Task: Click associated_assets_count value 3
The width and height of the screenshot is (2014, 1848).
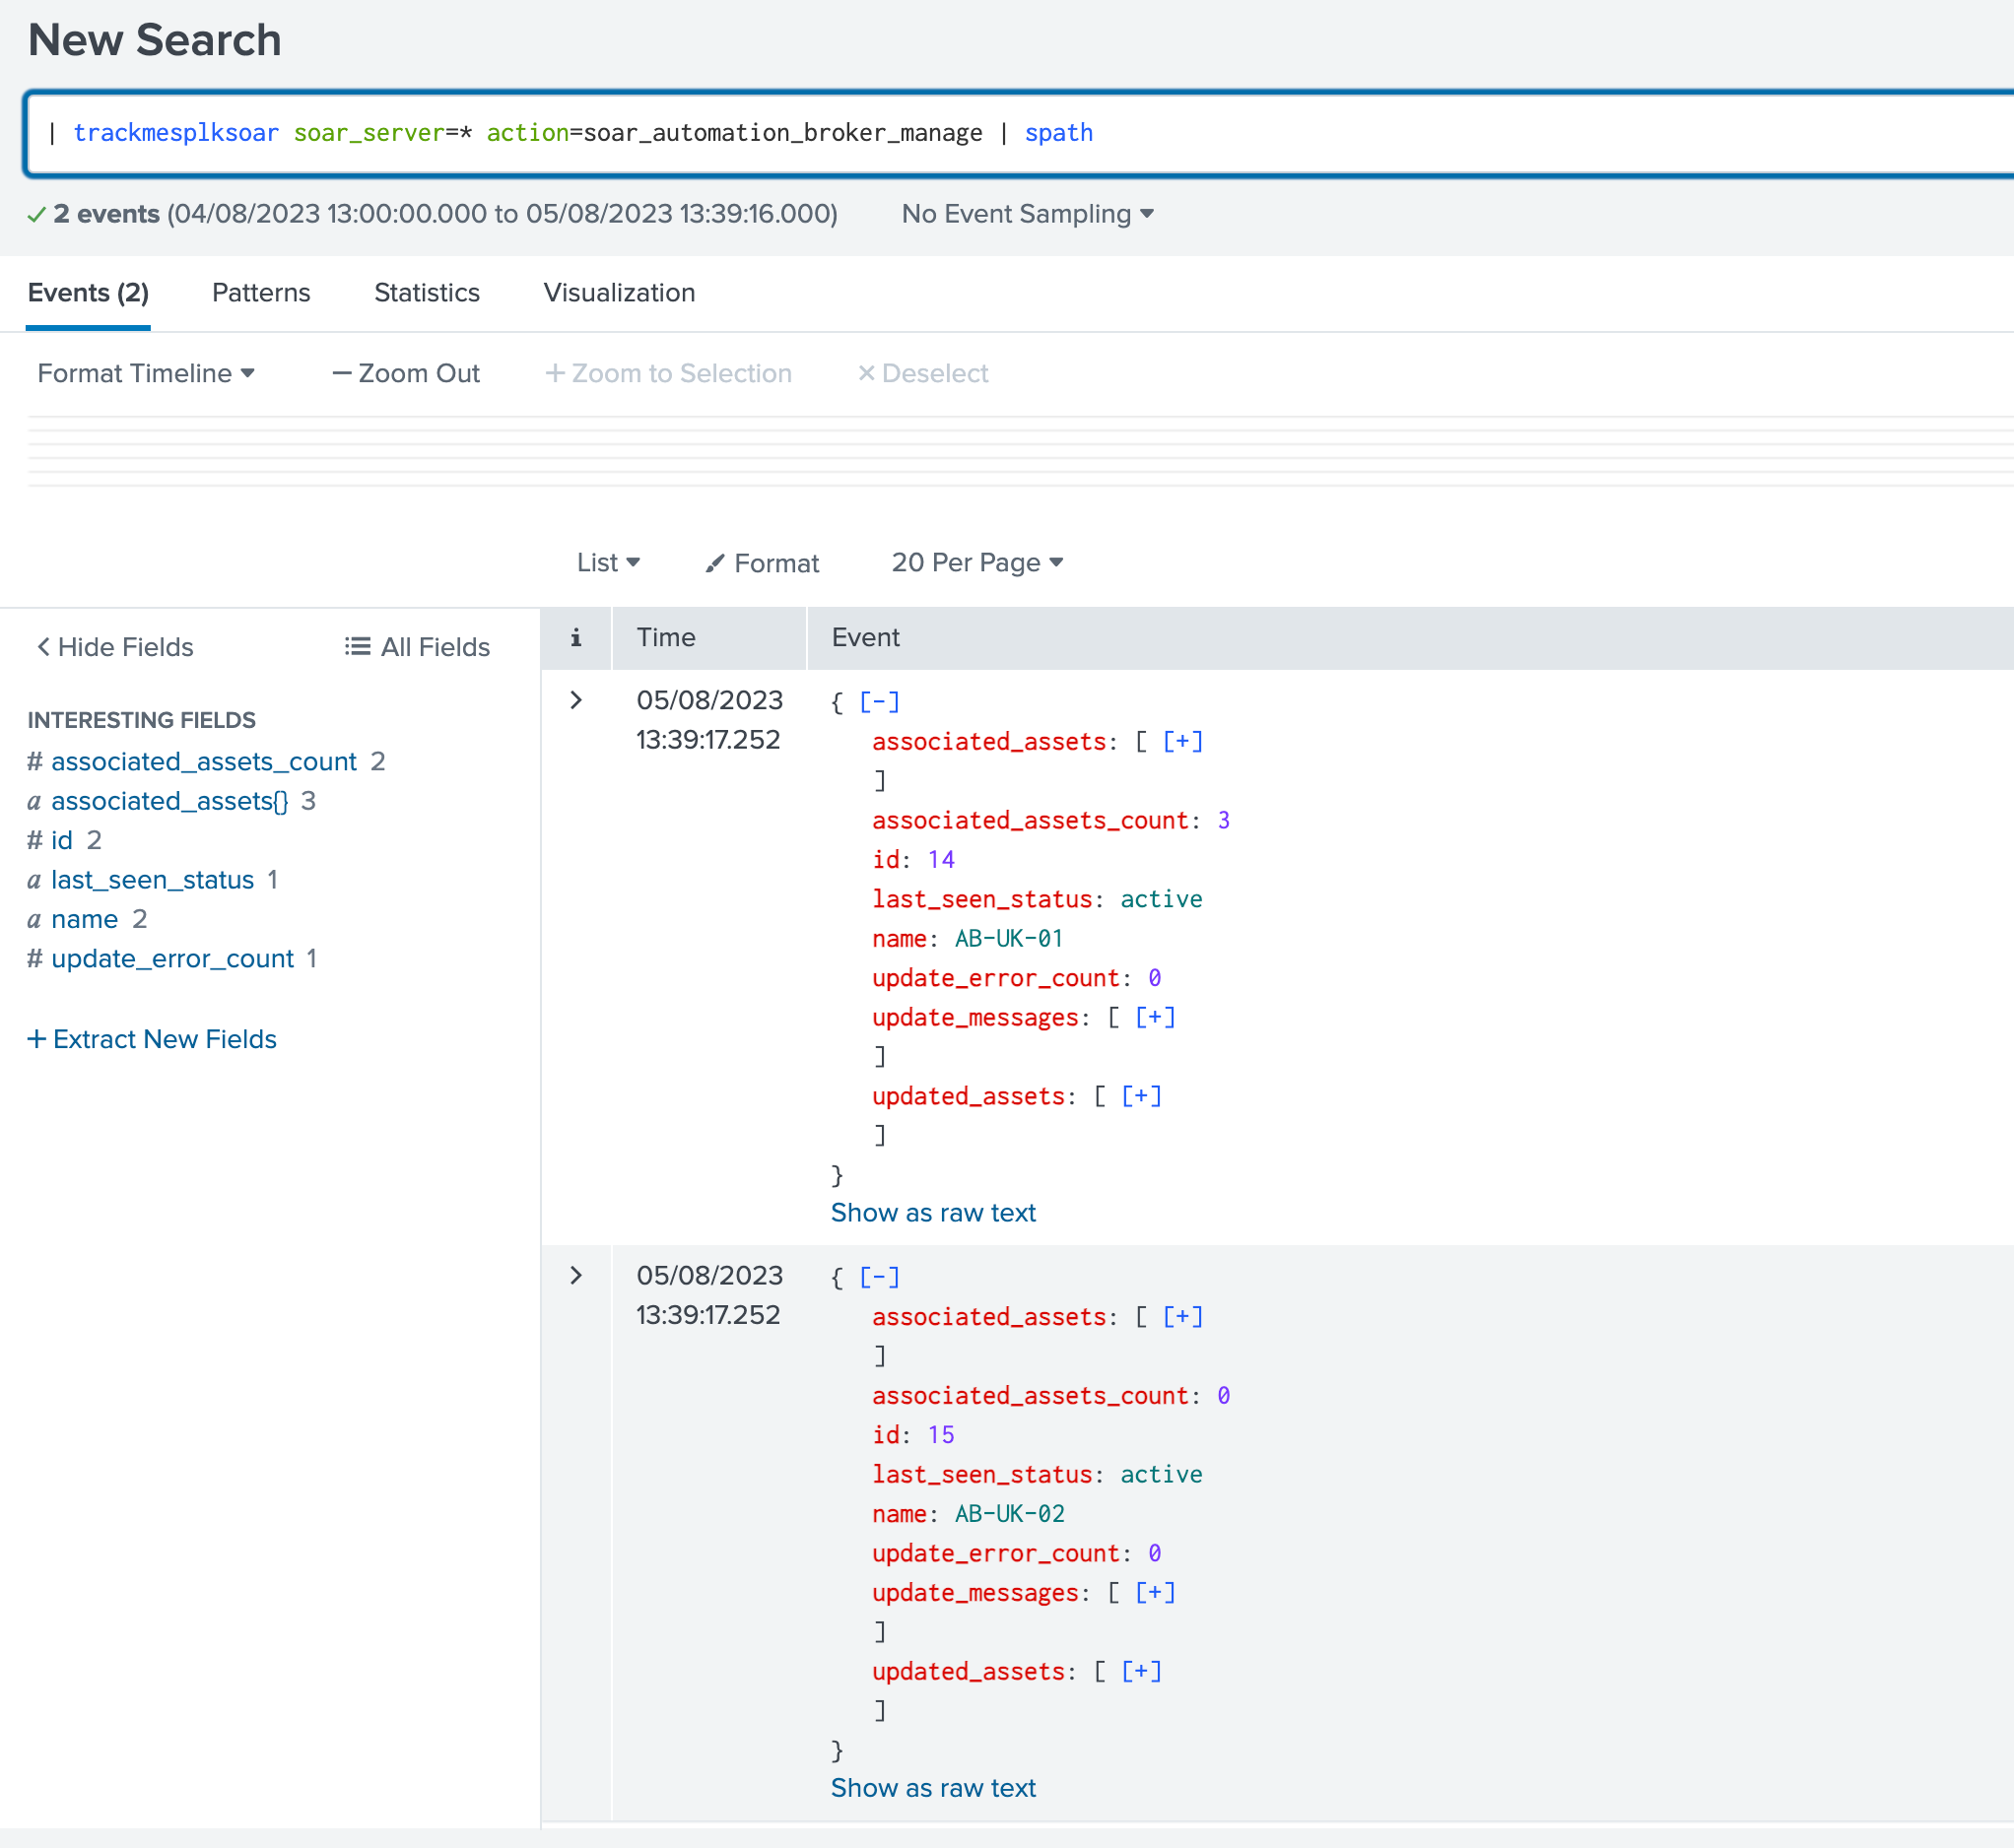Action: [1224, 820]
